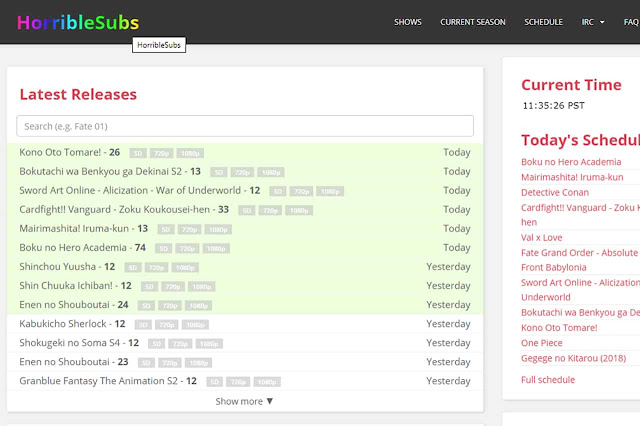This screenshot has height=426, width=640.
Task: Select SD badge for Mairimashita! Iruma-kun 13
Action: coord(166,230)
